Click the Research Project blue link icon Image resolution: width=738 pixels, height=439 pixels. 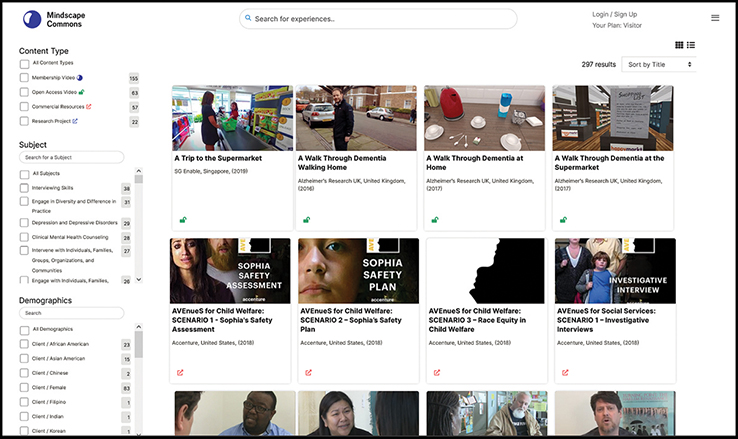[x=75, y=121]
